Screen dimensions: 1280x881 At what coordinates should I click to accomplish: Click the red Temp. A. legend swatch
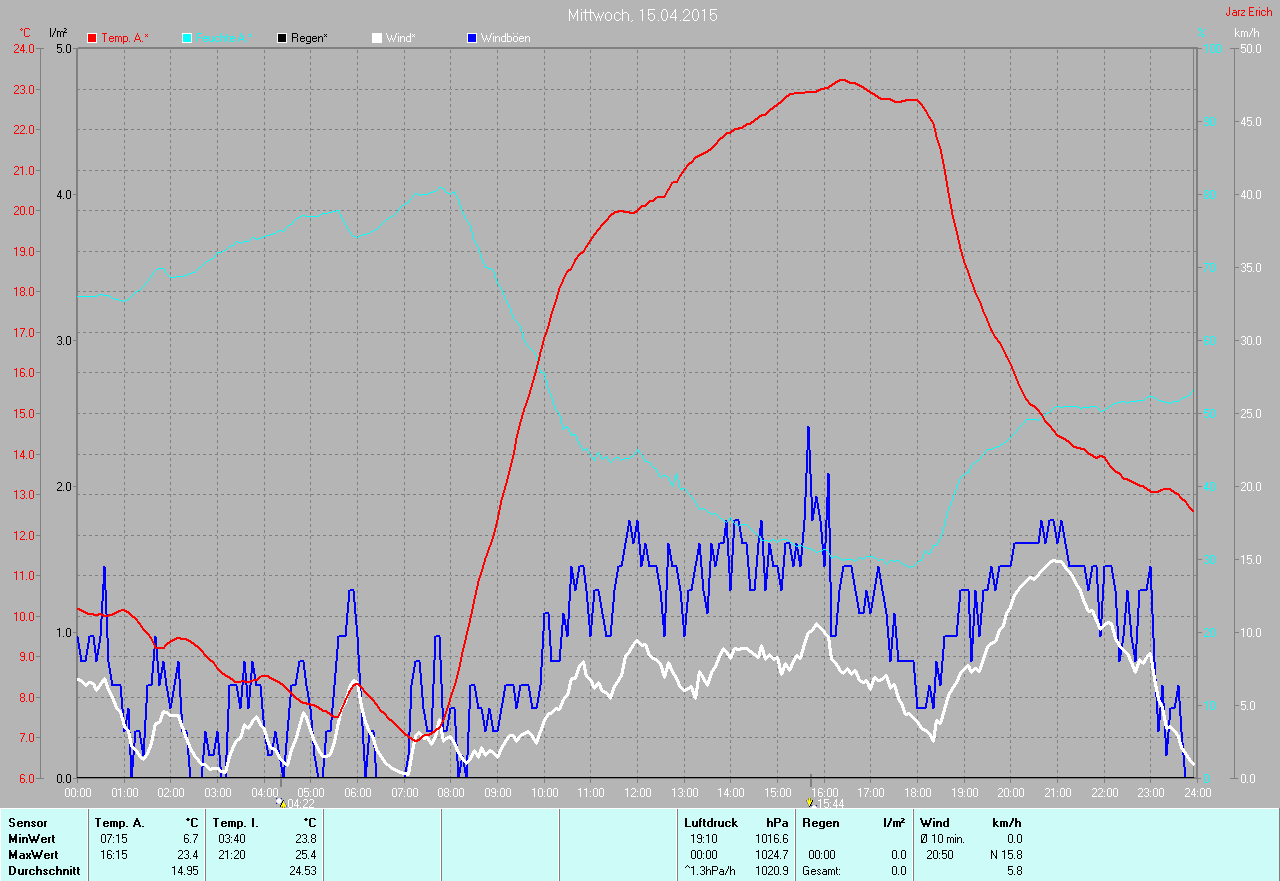pyautogui.click(x=93, y=38)
